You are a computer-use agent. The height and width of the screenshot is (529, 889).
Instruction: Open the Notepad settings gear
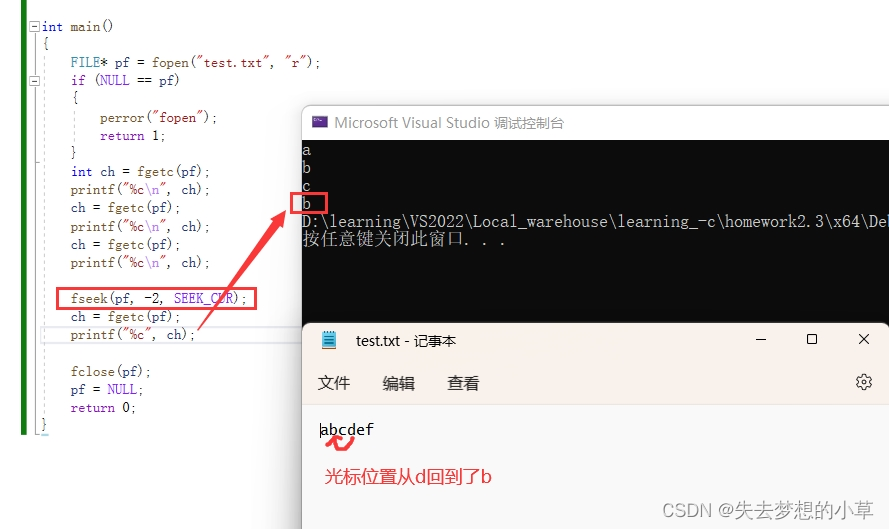point(863,382)
